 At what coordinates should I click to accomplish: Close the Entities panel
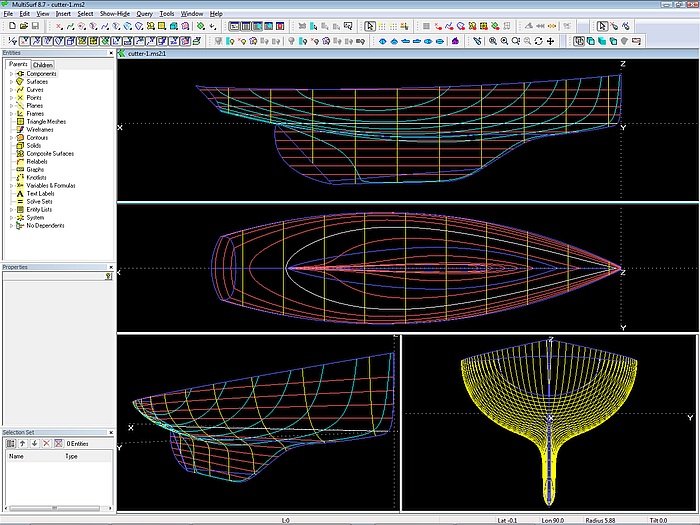(x=110, y=53)
